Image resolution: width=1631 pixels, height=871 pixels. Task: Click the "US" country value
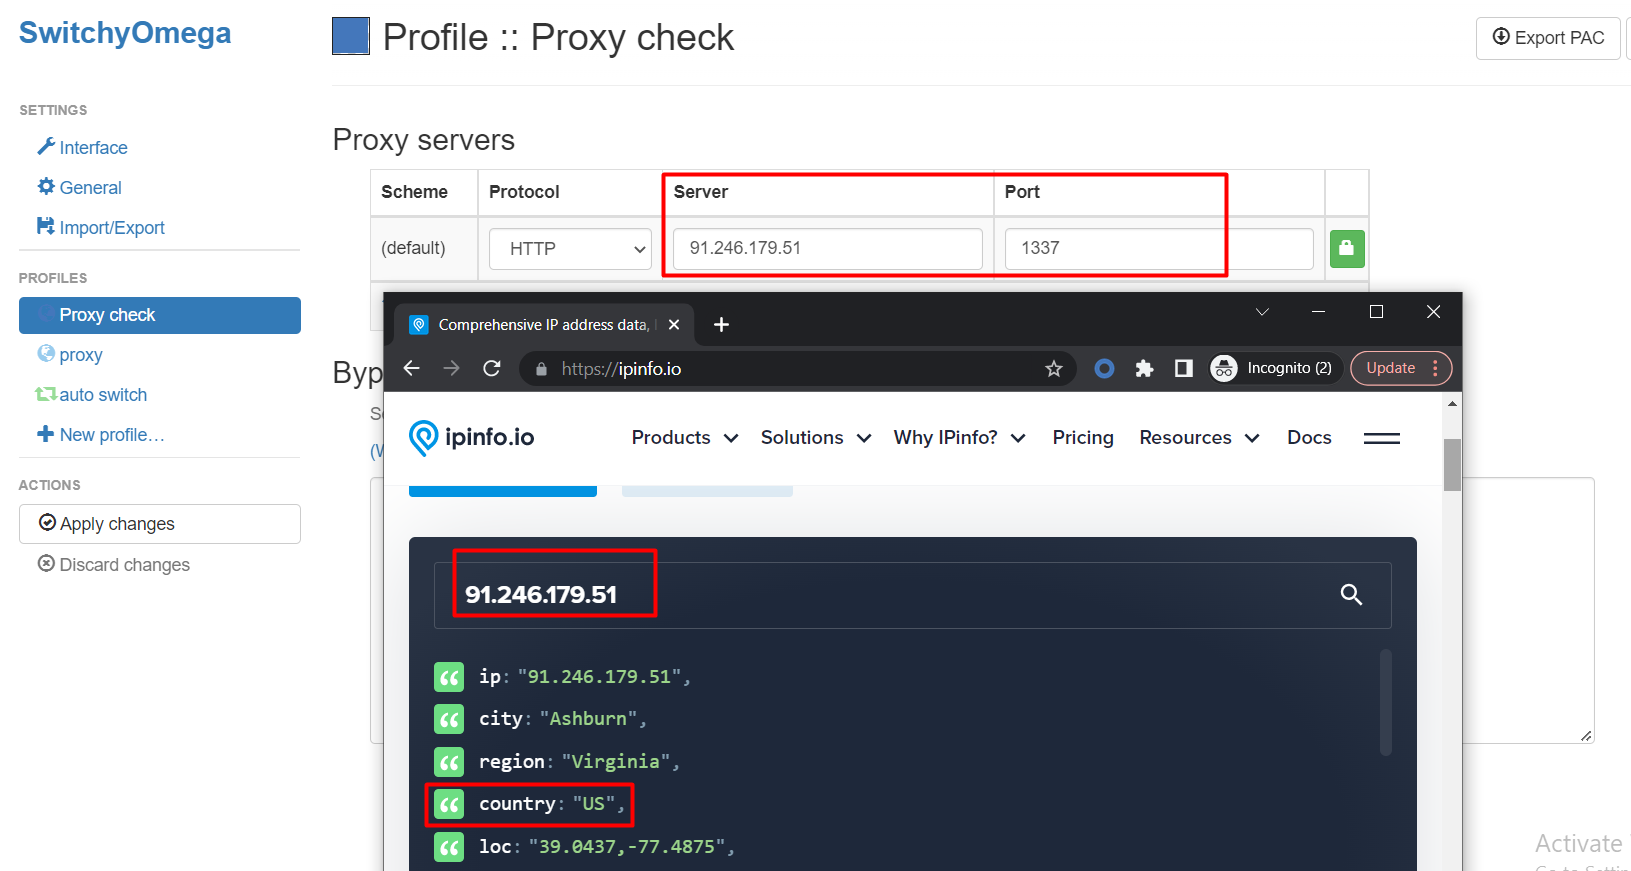(x=593, y=804)
